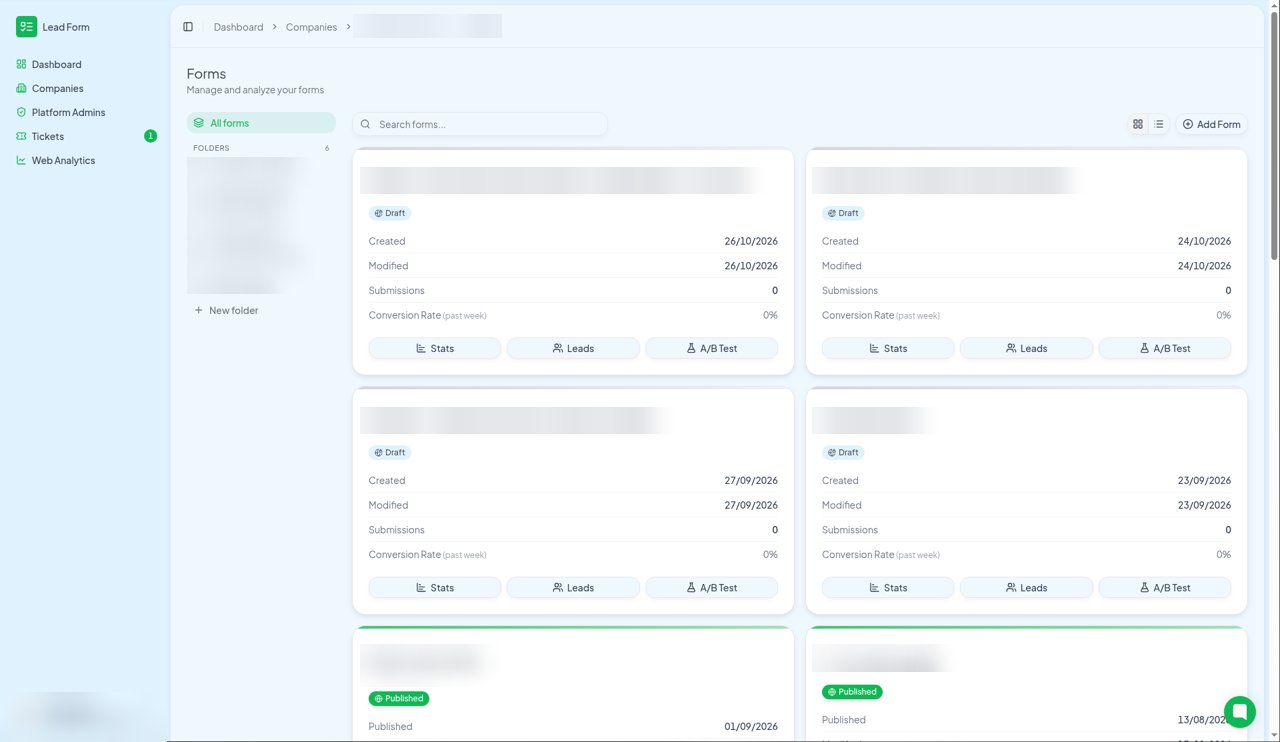Click the Published badge on the 01/09/2026 form
Viewport: 1280px width, 742px height.
[399, 698]
